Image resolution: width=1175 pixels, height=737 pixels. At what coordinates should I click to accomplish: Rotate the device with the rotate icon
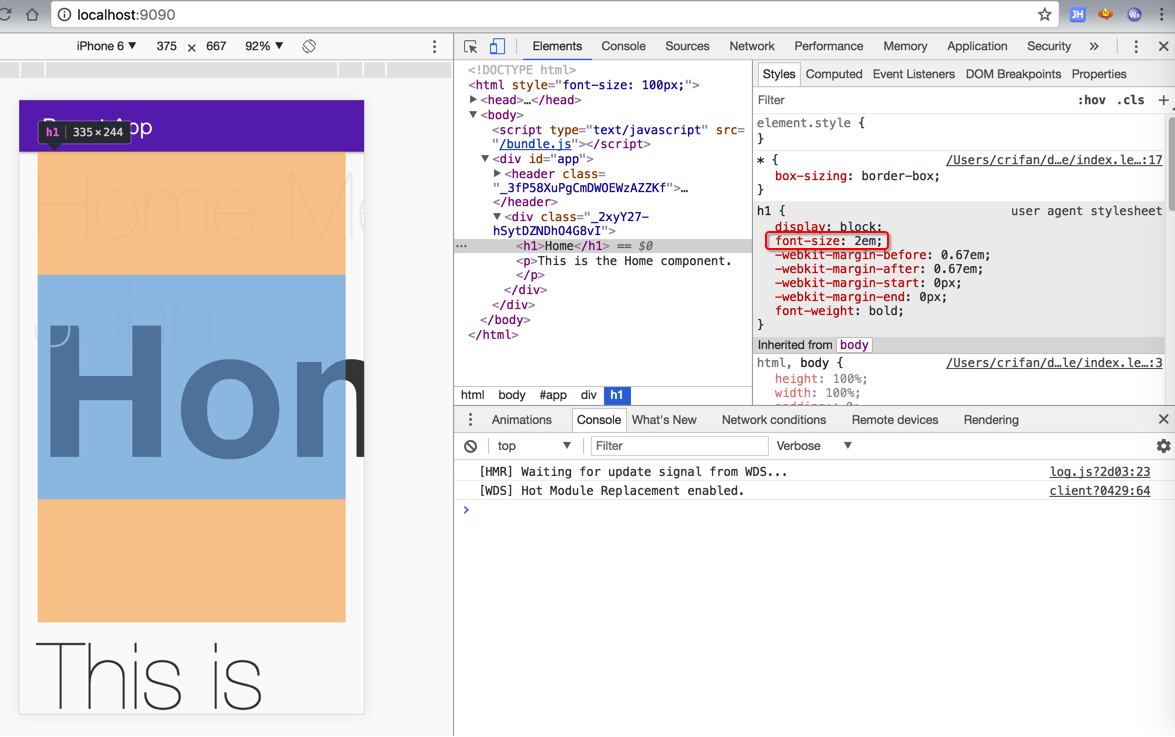(x=309, y=46)
